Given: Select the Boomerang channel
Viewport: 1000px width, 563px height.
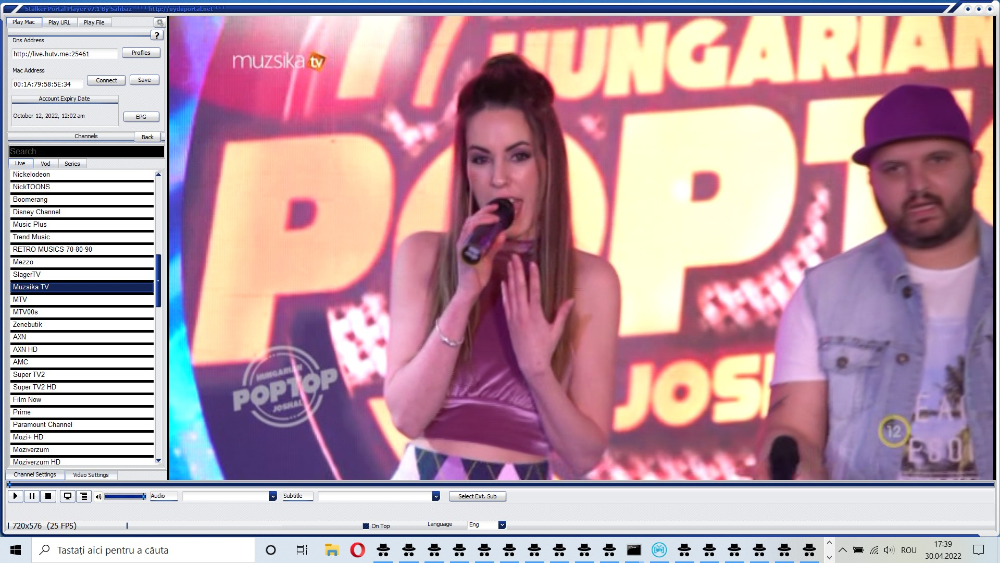Looking at the screenshot, I should coord(82,200).
